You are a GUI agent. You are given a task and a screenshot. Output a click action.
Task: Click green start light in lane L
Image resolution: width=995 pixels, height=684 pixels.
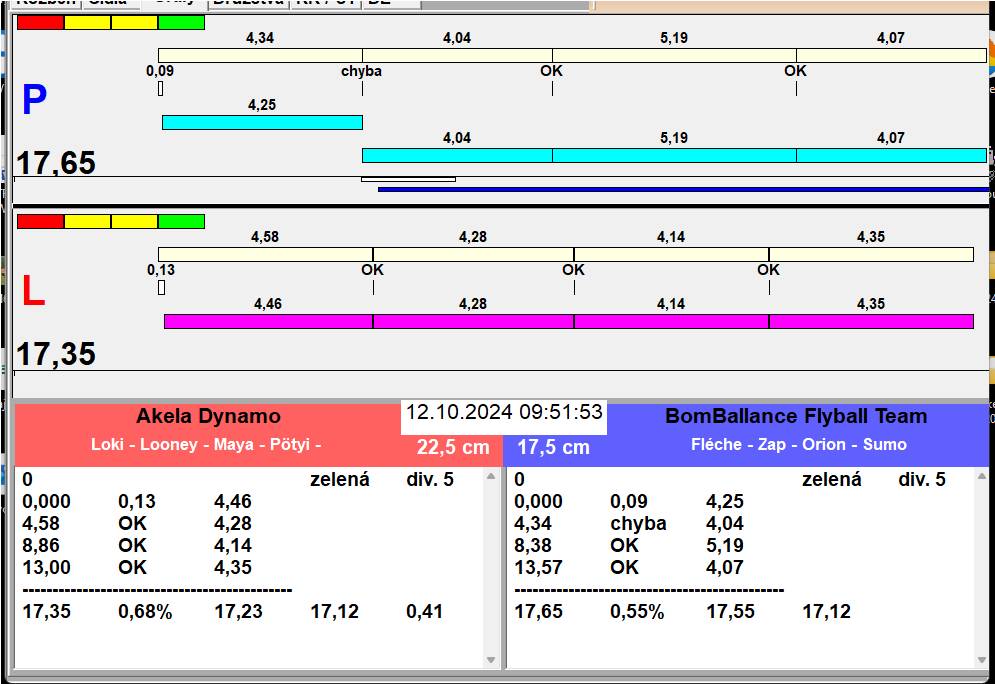pos(181,221)
